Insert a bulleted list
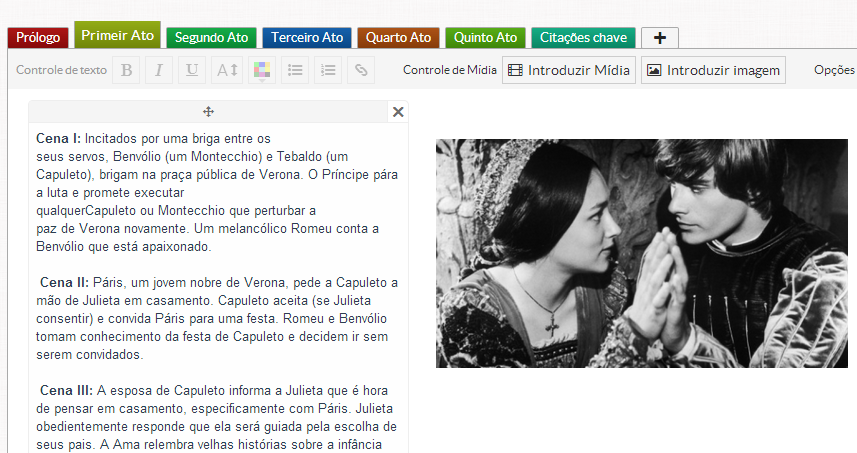This screenshot has height=453, width=857. pyautogui.click(x=295, y=70)
